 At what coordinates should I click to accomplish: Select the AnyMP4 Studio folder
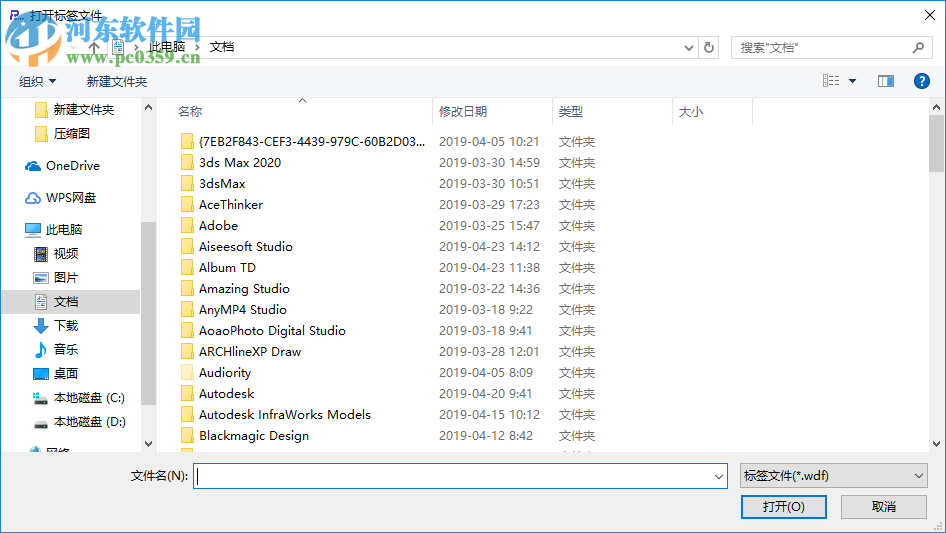coord(233,310)
